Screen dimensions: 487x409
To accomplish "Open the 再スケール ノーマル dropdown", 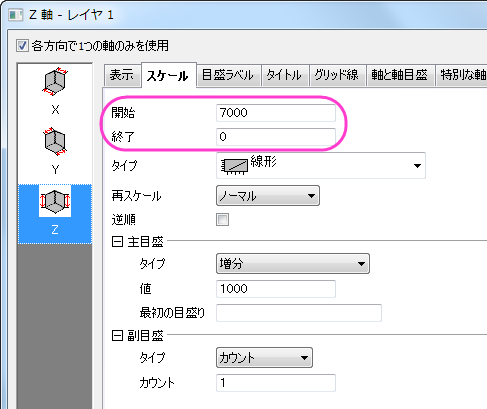I will click(268, 196).
